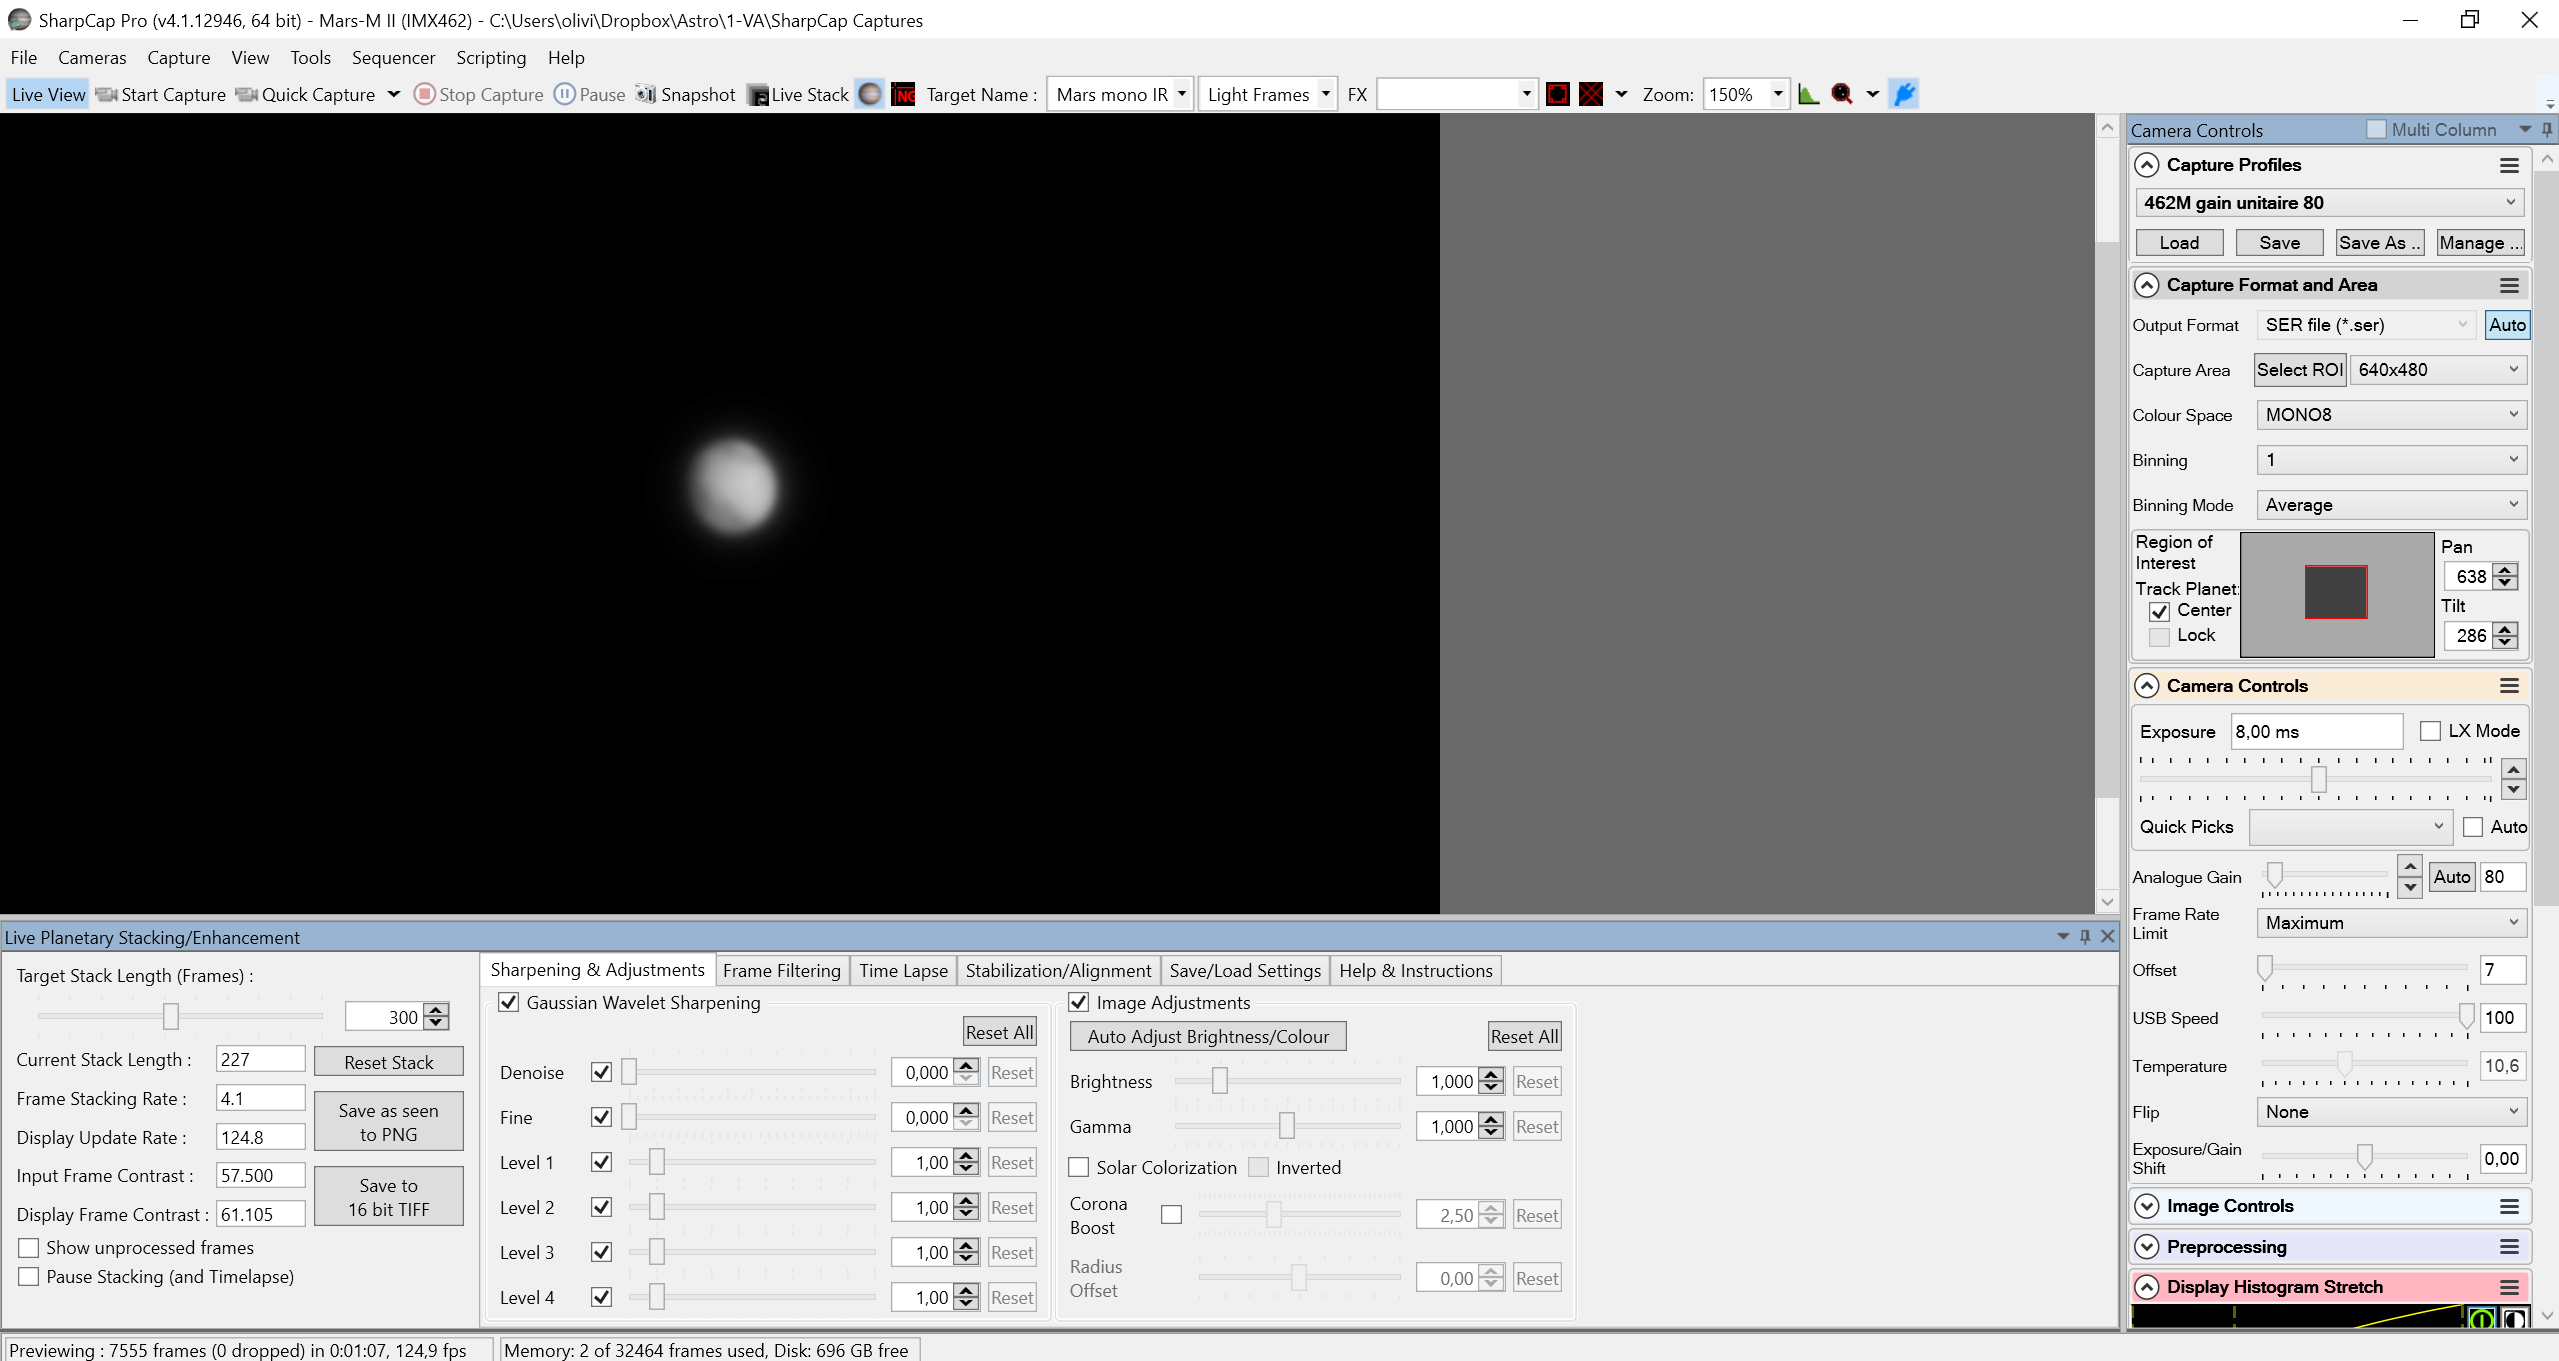
Task: Uncheck Gaussian Wavelet Sharpening
Action: coord(509,1003)
